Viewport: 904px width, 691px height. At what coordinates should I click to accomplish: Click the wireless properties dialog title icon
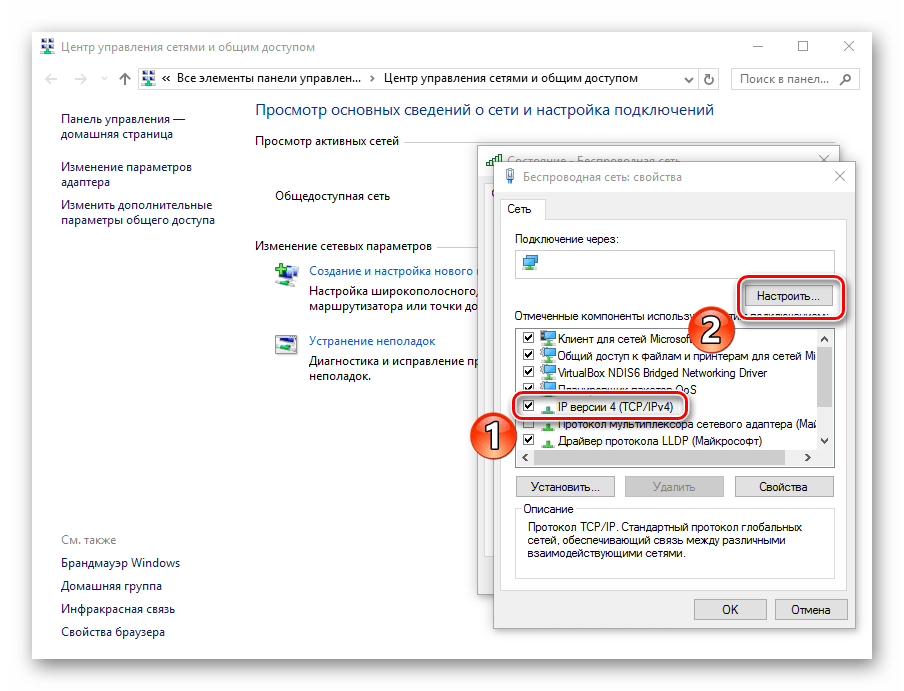(510, 176)
